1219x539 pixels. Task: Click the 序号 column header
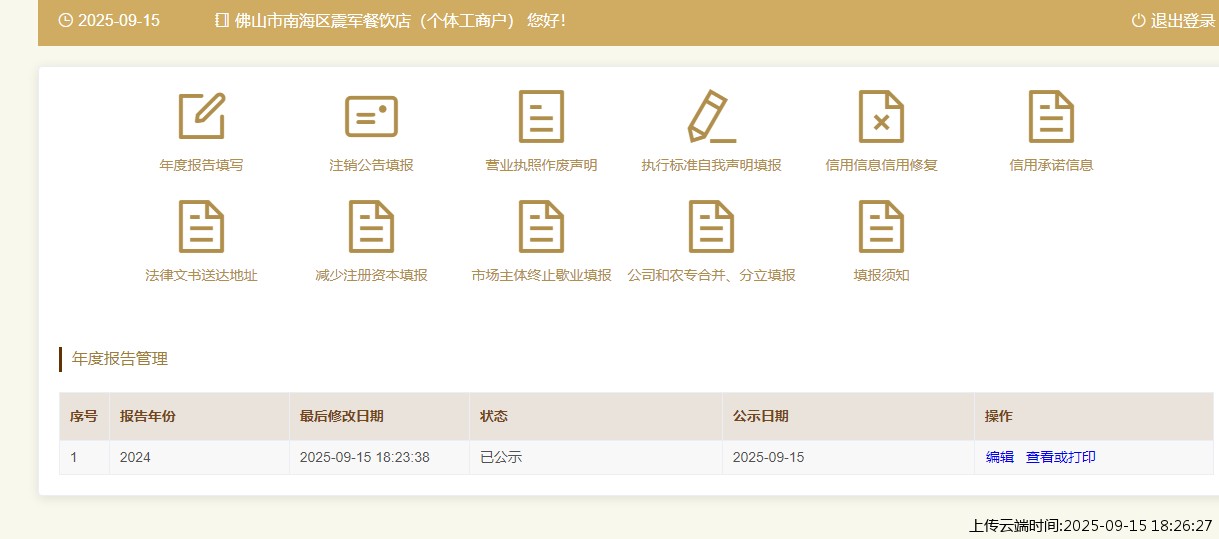84,416
